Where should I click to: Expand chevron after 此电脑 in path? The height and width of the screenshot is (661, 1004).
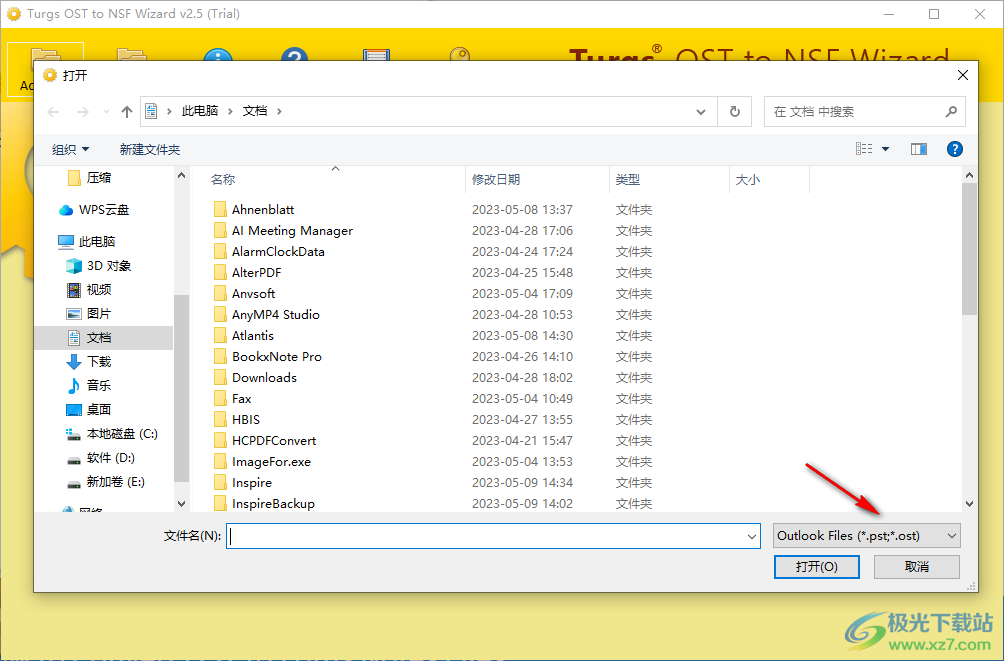[x=230, y=111]
